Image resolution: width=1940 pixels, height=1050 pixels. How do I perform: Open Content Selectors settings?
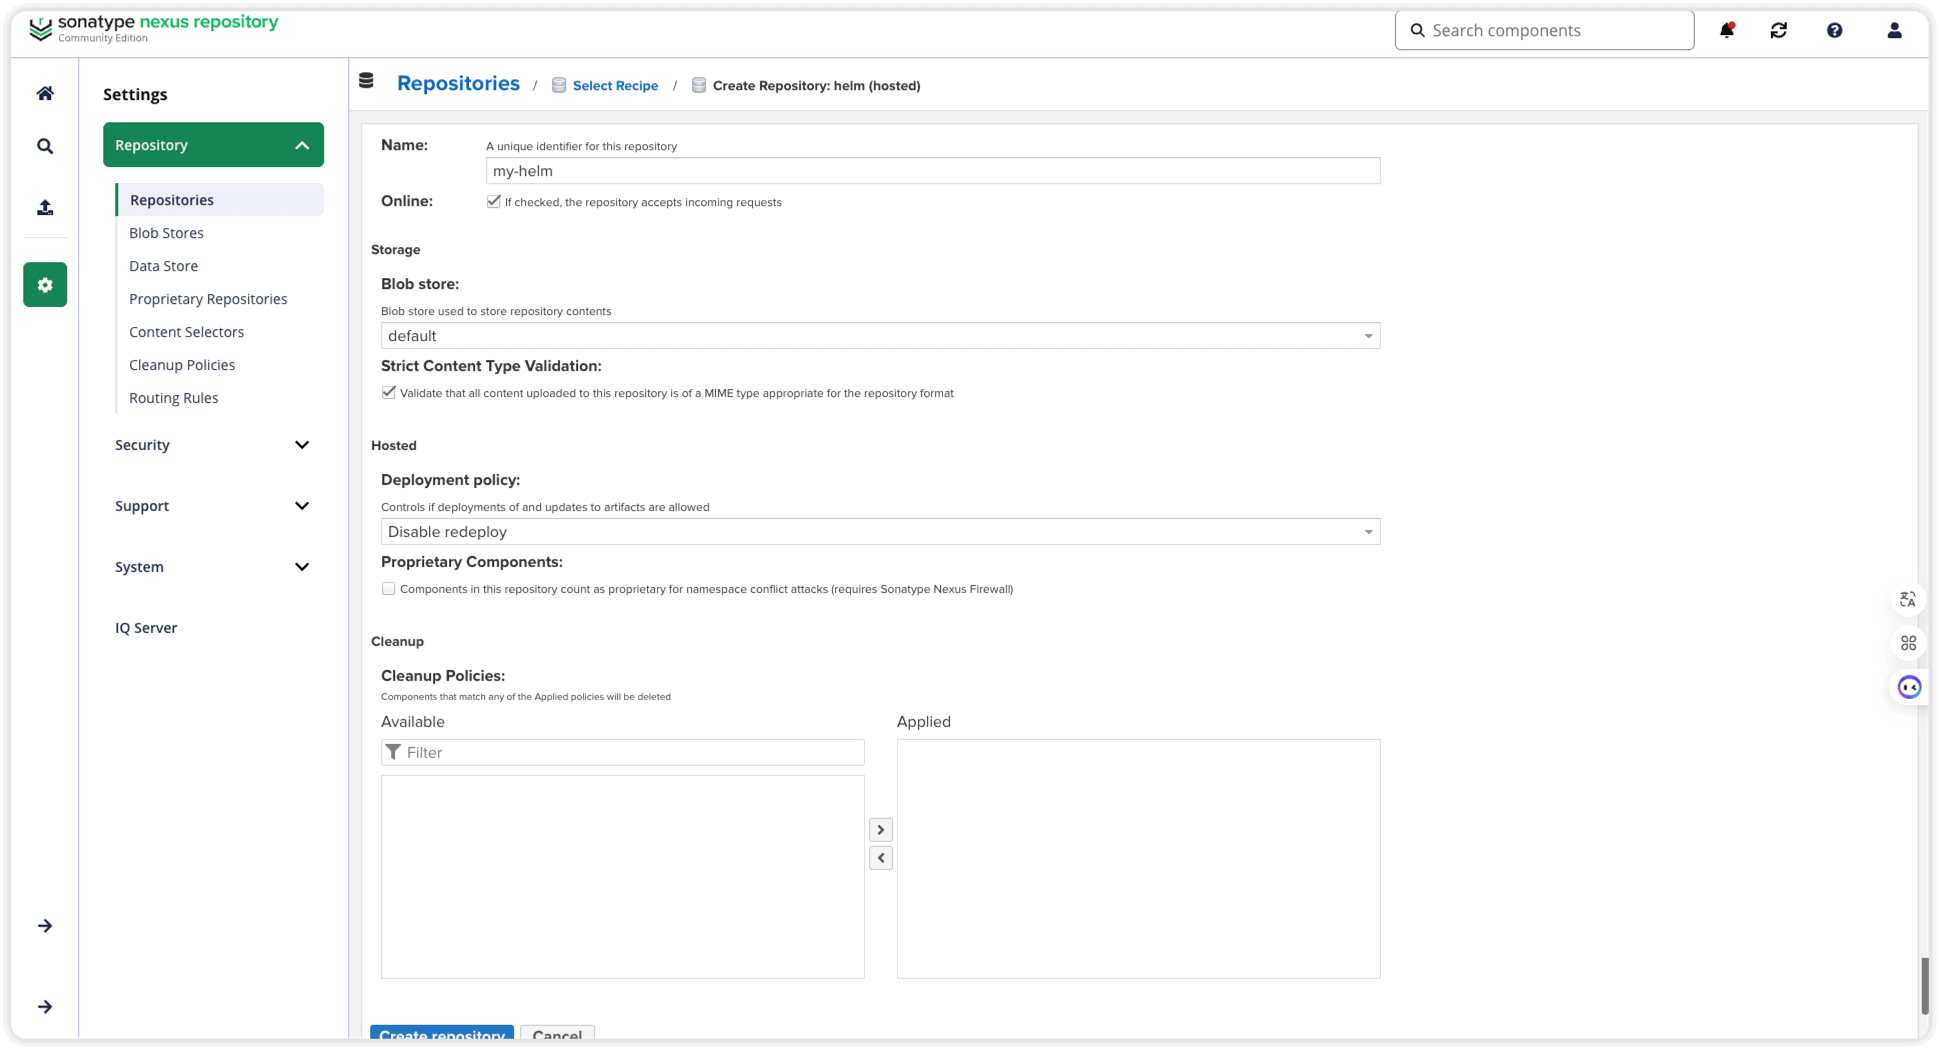point(186,332)
